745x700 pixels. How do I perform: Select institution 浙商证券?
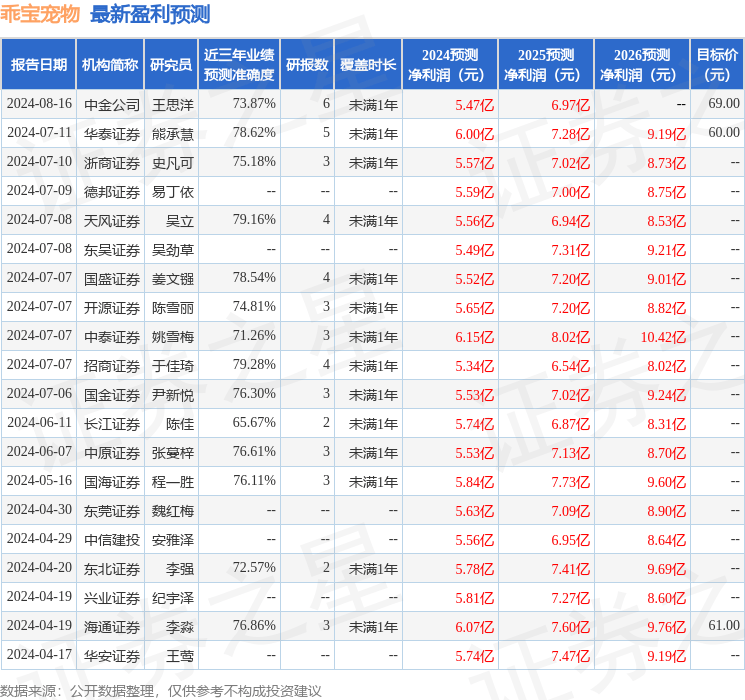(112, 163)
